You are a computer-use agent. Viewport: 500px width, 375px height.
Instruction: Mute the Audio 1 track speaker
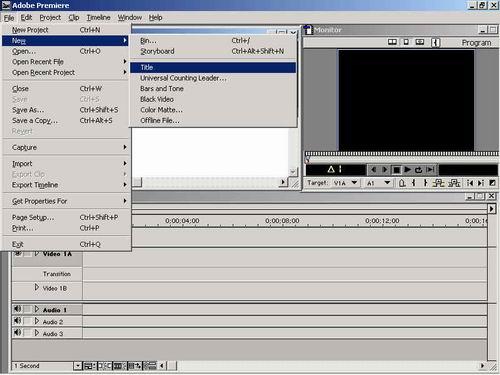click(17, 309)
